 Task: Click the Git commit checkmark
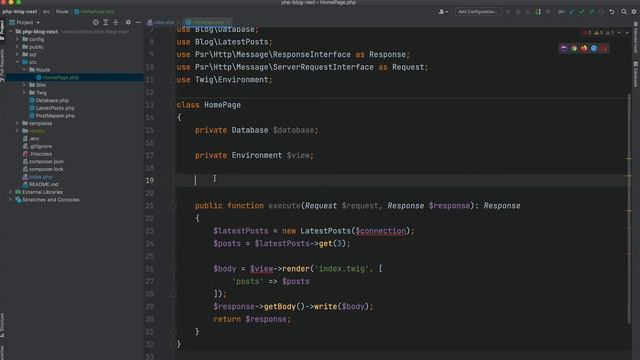(x=582, y=12)
